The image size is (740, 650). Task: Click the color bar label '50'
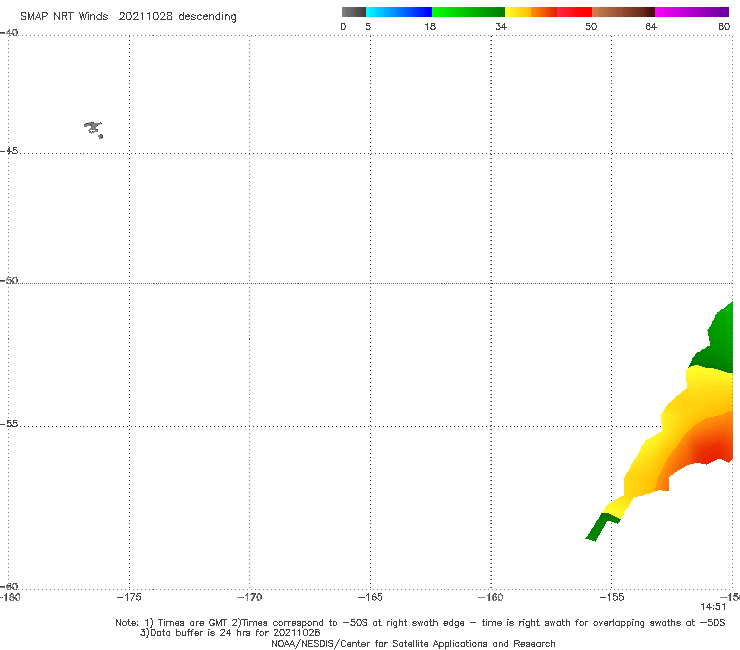pyautogui.click(x=591, y=26)
